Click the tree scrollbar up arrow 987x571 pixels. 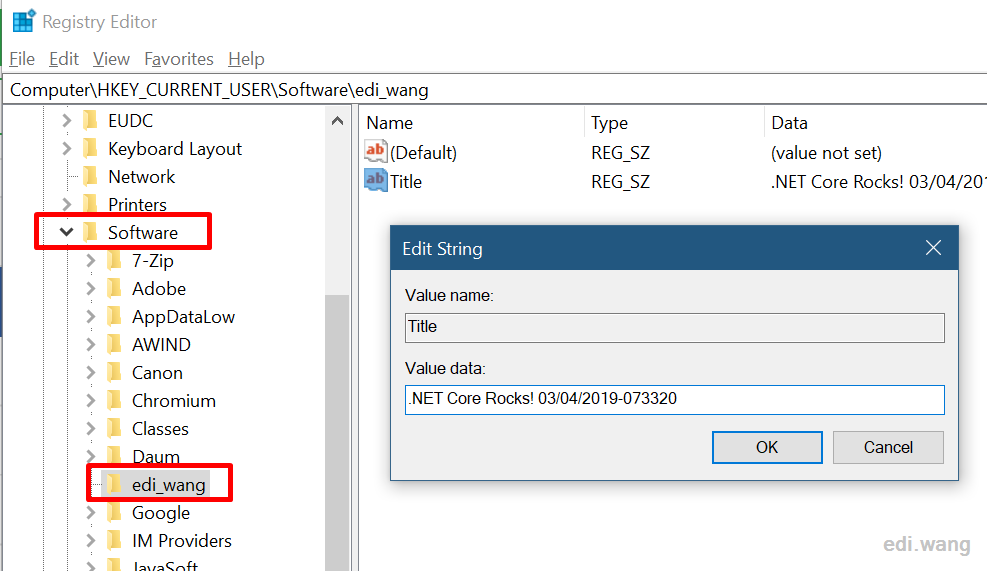(337, 120)
